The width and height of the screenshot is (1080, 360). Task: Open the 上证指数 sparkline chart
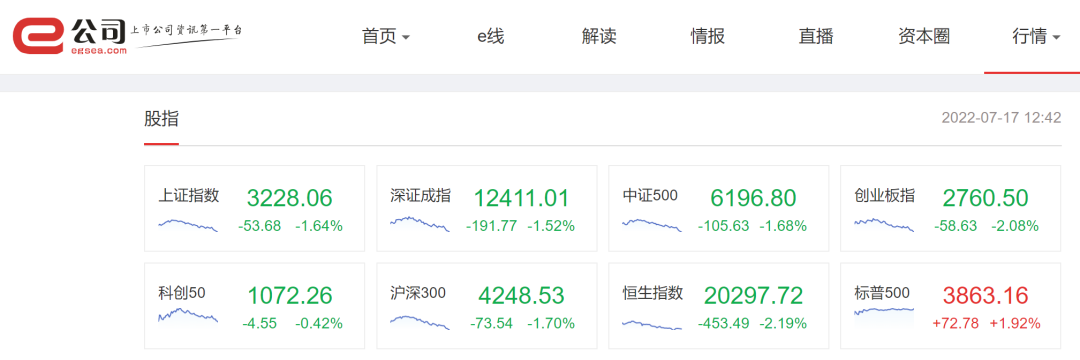188,224
